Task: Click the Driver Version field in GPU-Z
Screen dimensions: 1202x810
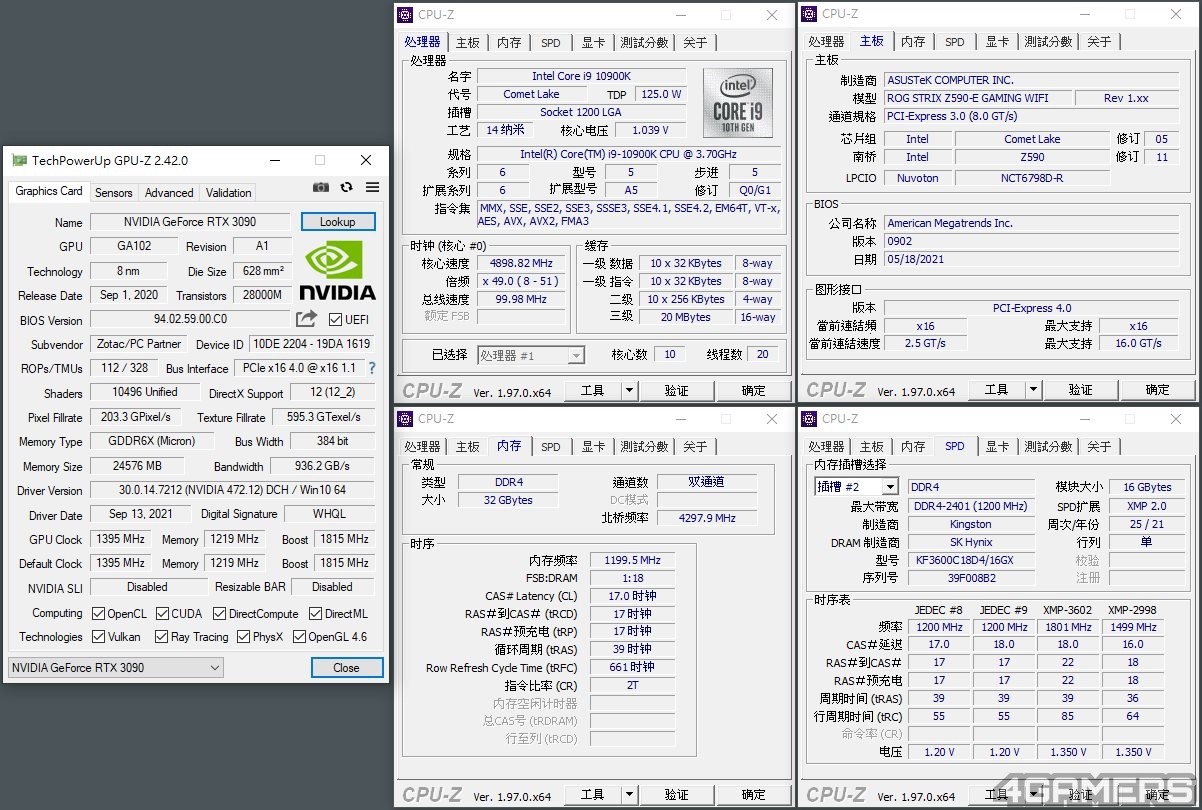Action: click(232, 491)
